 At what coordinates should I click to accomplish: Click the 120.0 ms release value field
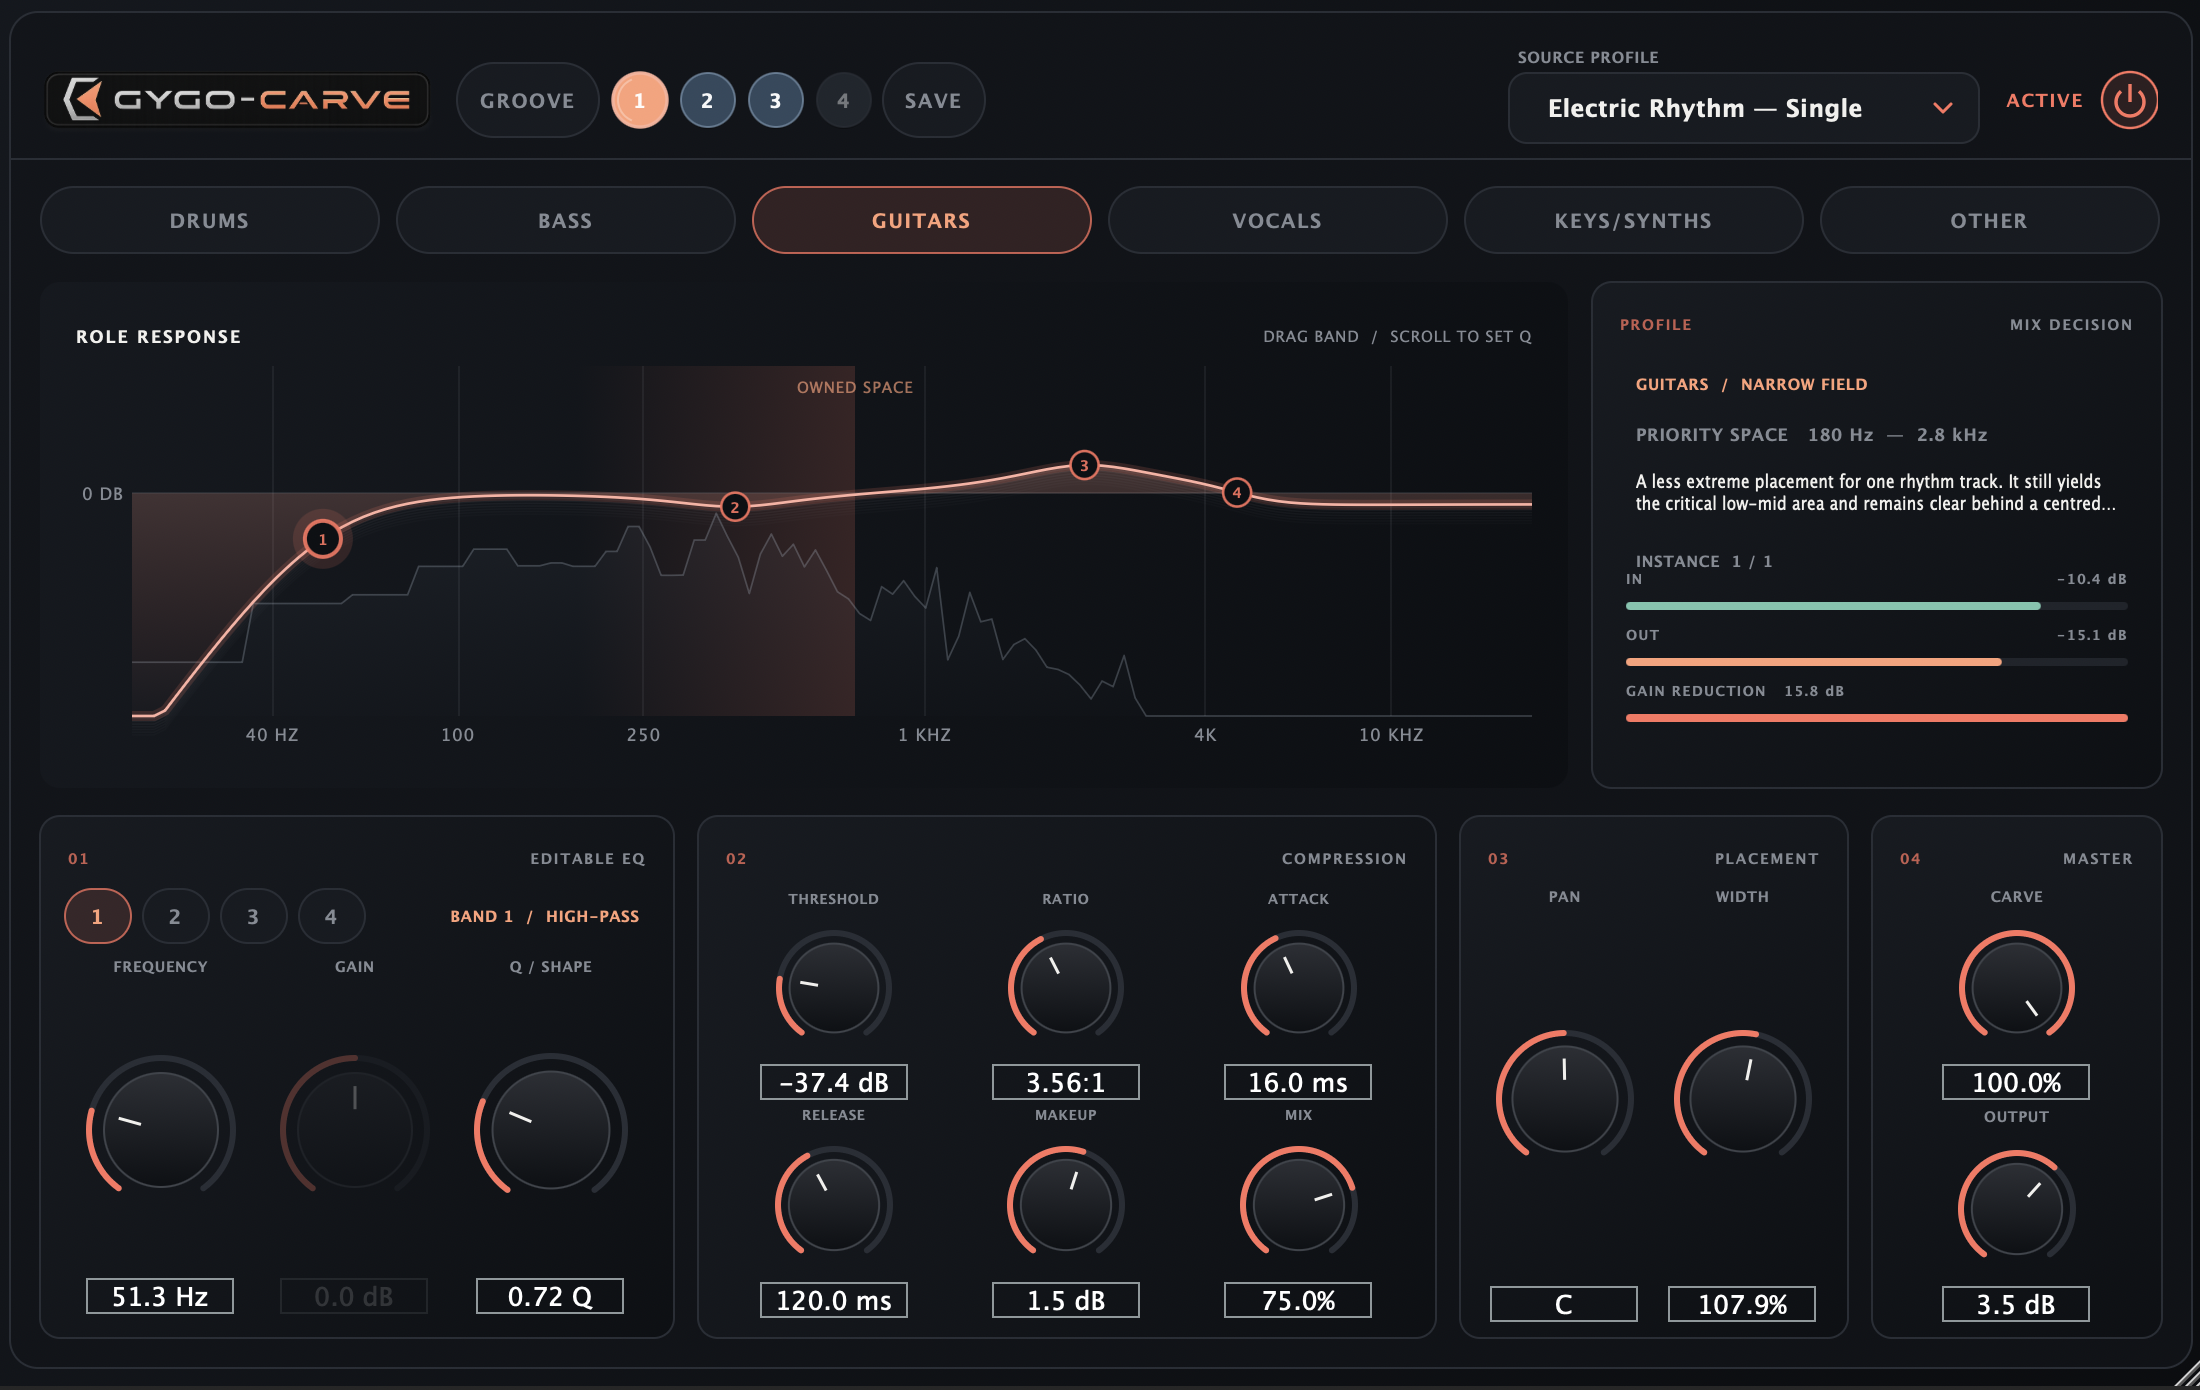click(x=834, y=1300)
